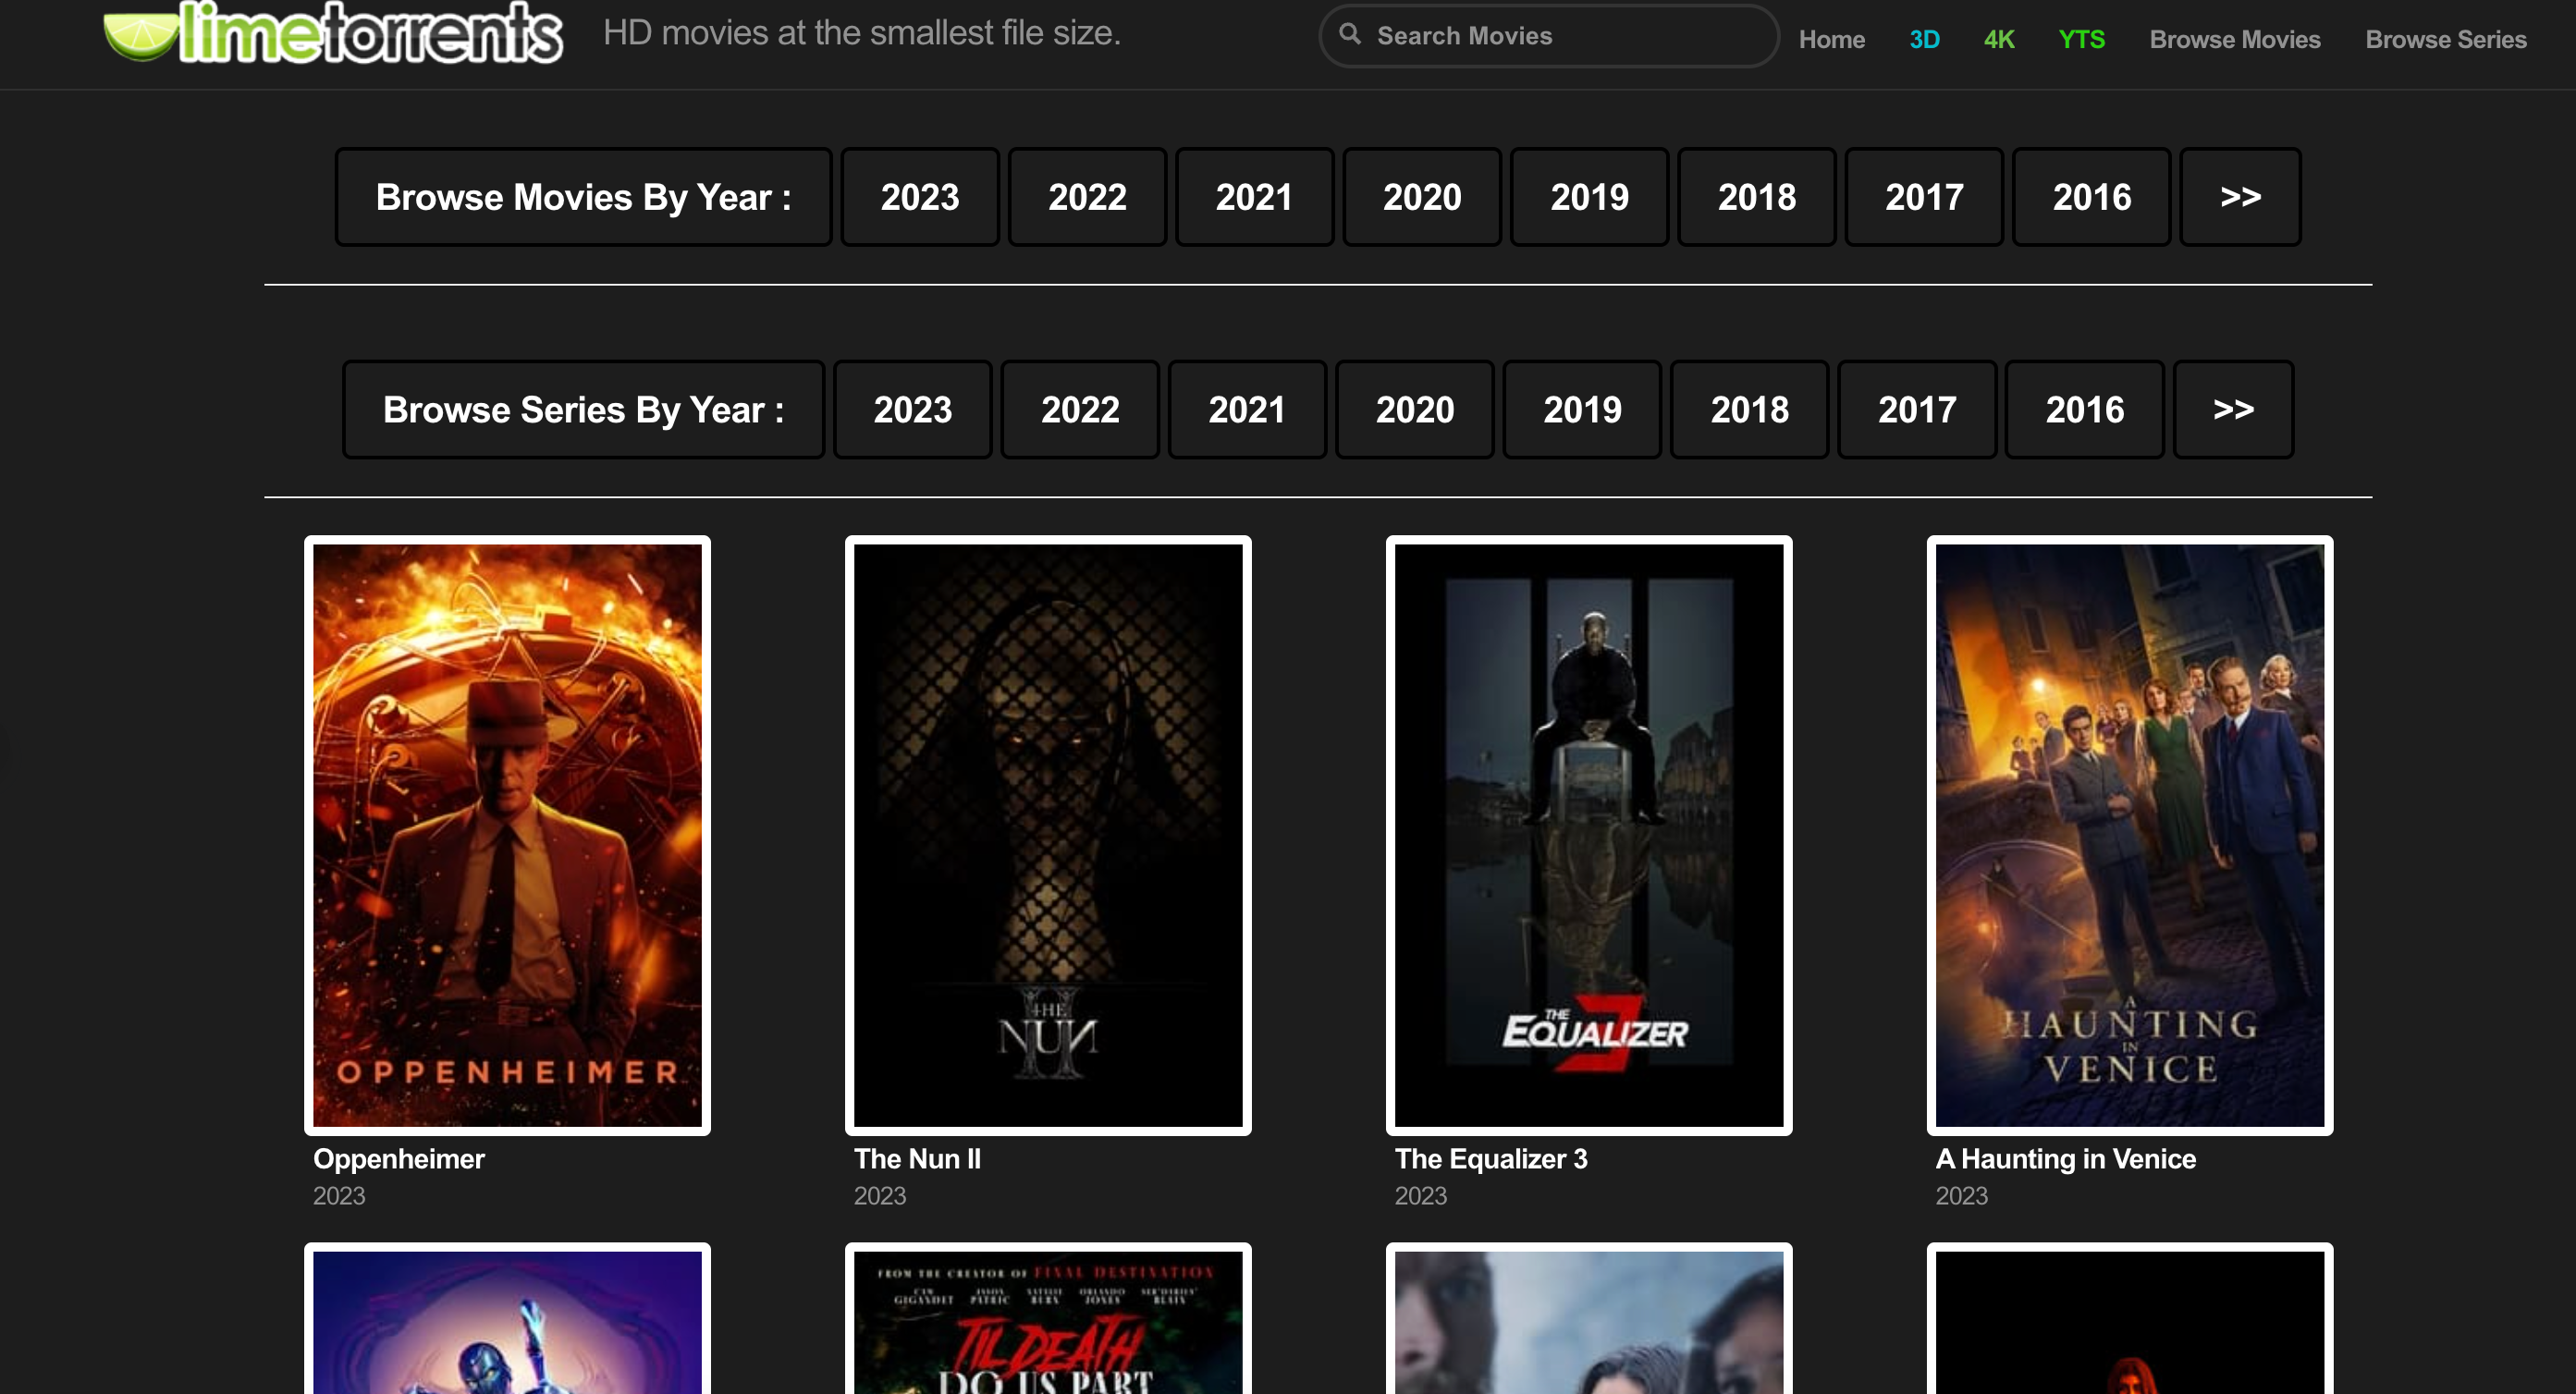Click the search magnifier icon
The image size is (2576, 1394).
coord(1350,34)
